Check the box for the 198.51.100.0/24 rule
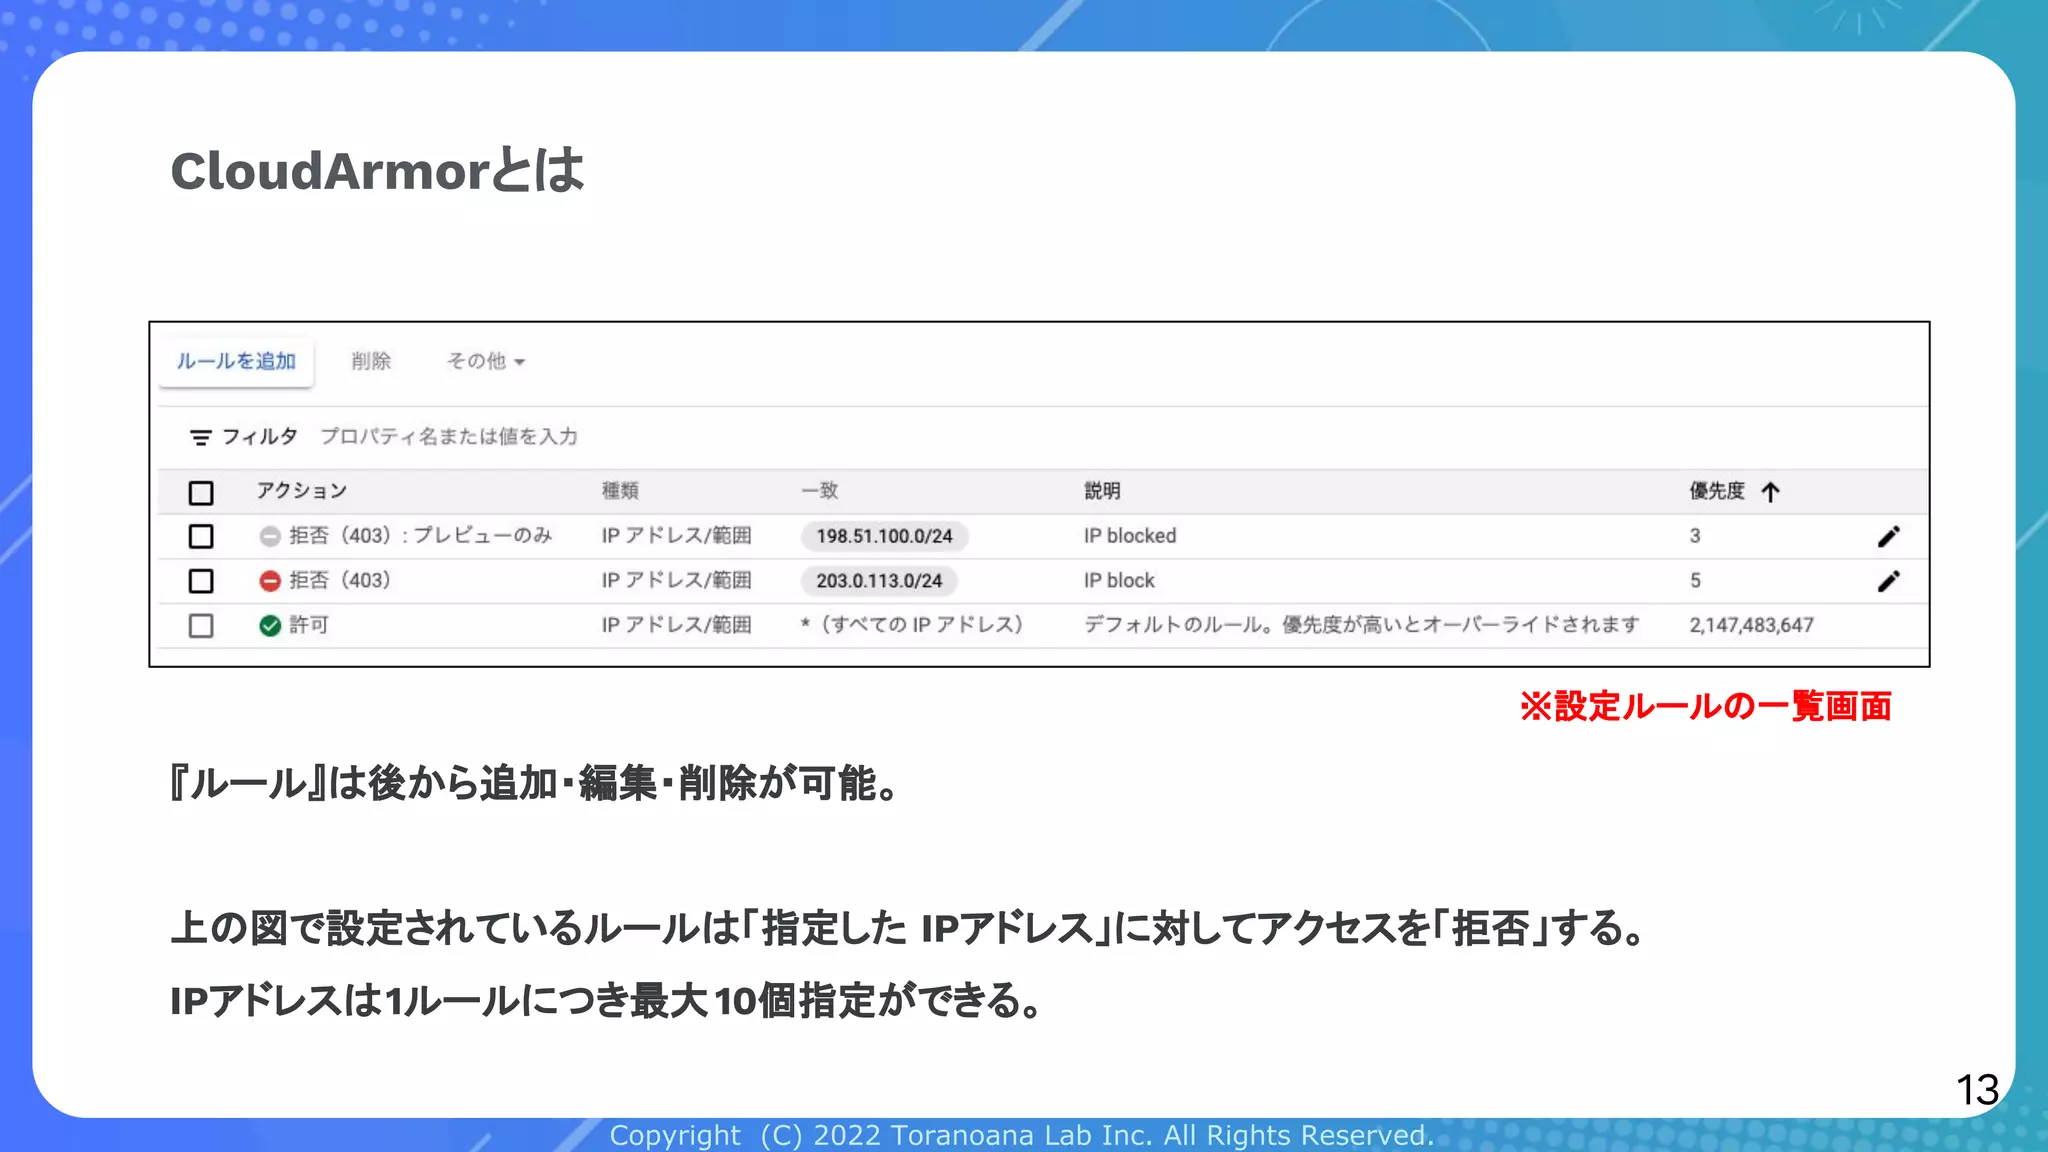This screenshot has width=2048, height=1152. 201,536
